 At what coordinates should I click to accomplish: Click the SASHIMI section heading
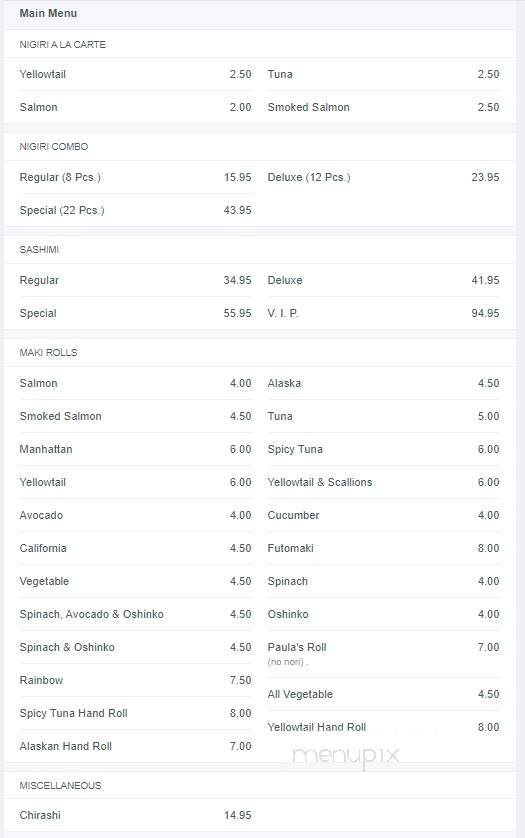[39, 250]
